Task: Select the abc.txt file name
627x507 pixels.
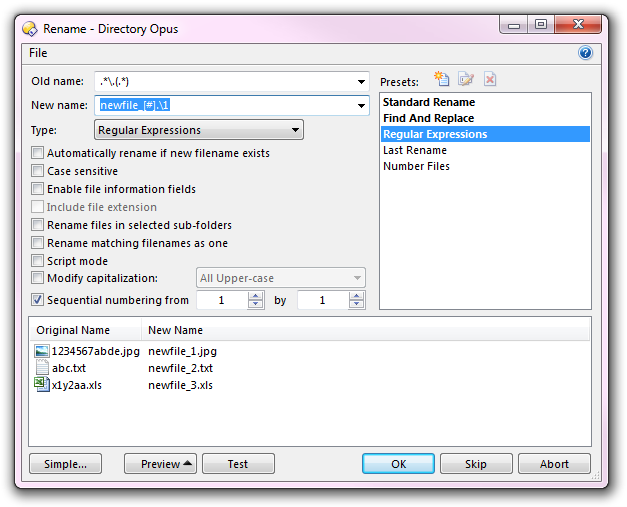Action: point(69,368)
